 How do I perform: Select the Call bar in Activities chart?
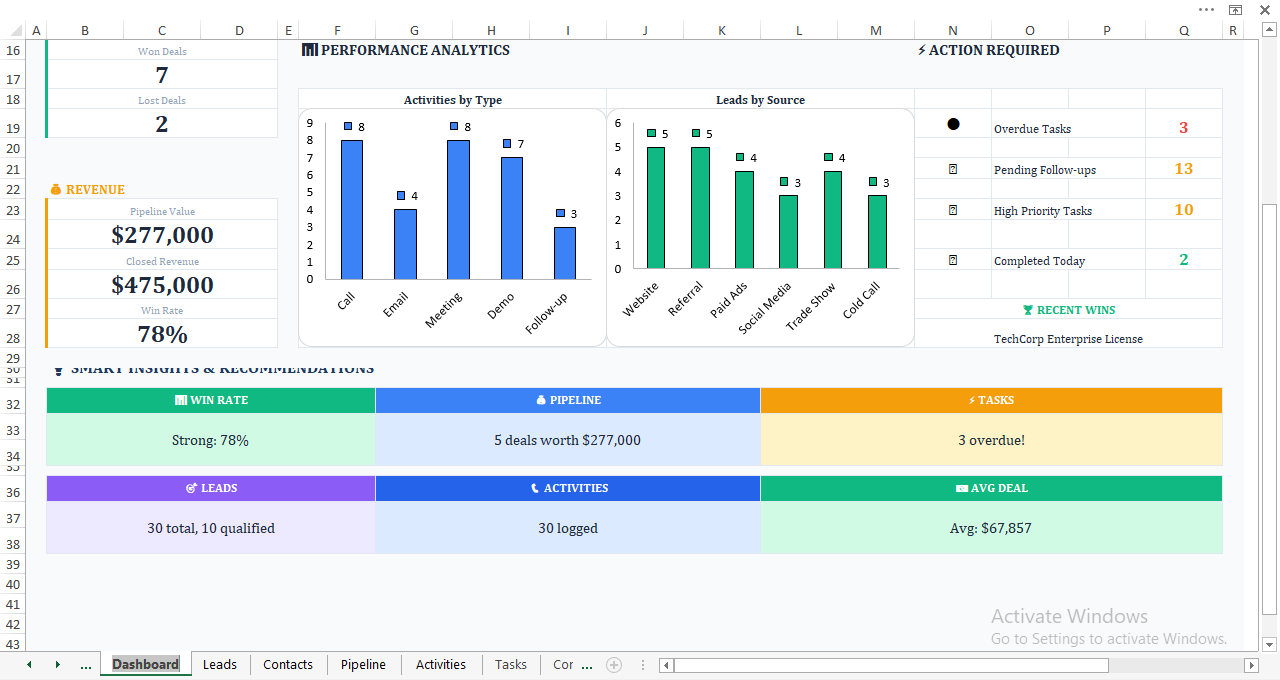352,210
